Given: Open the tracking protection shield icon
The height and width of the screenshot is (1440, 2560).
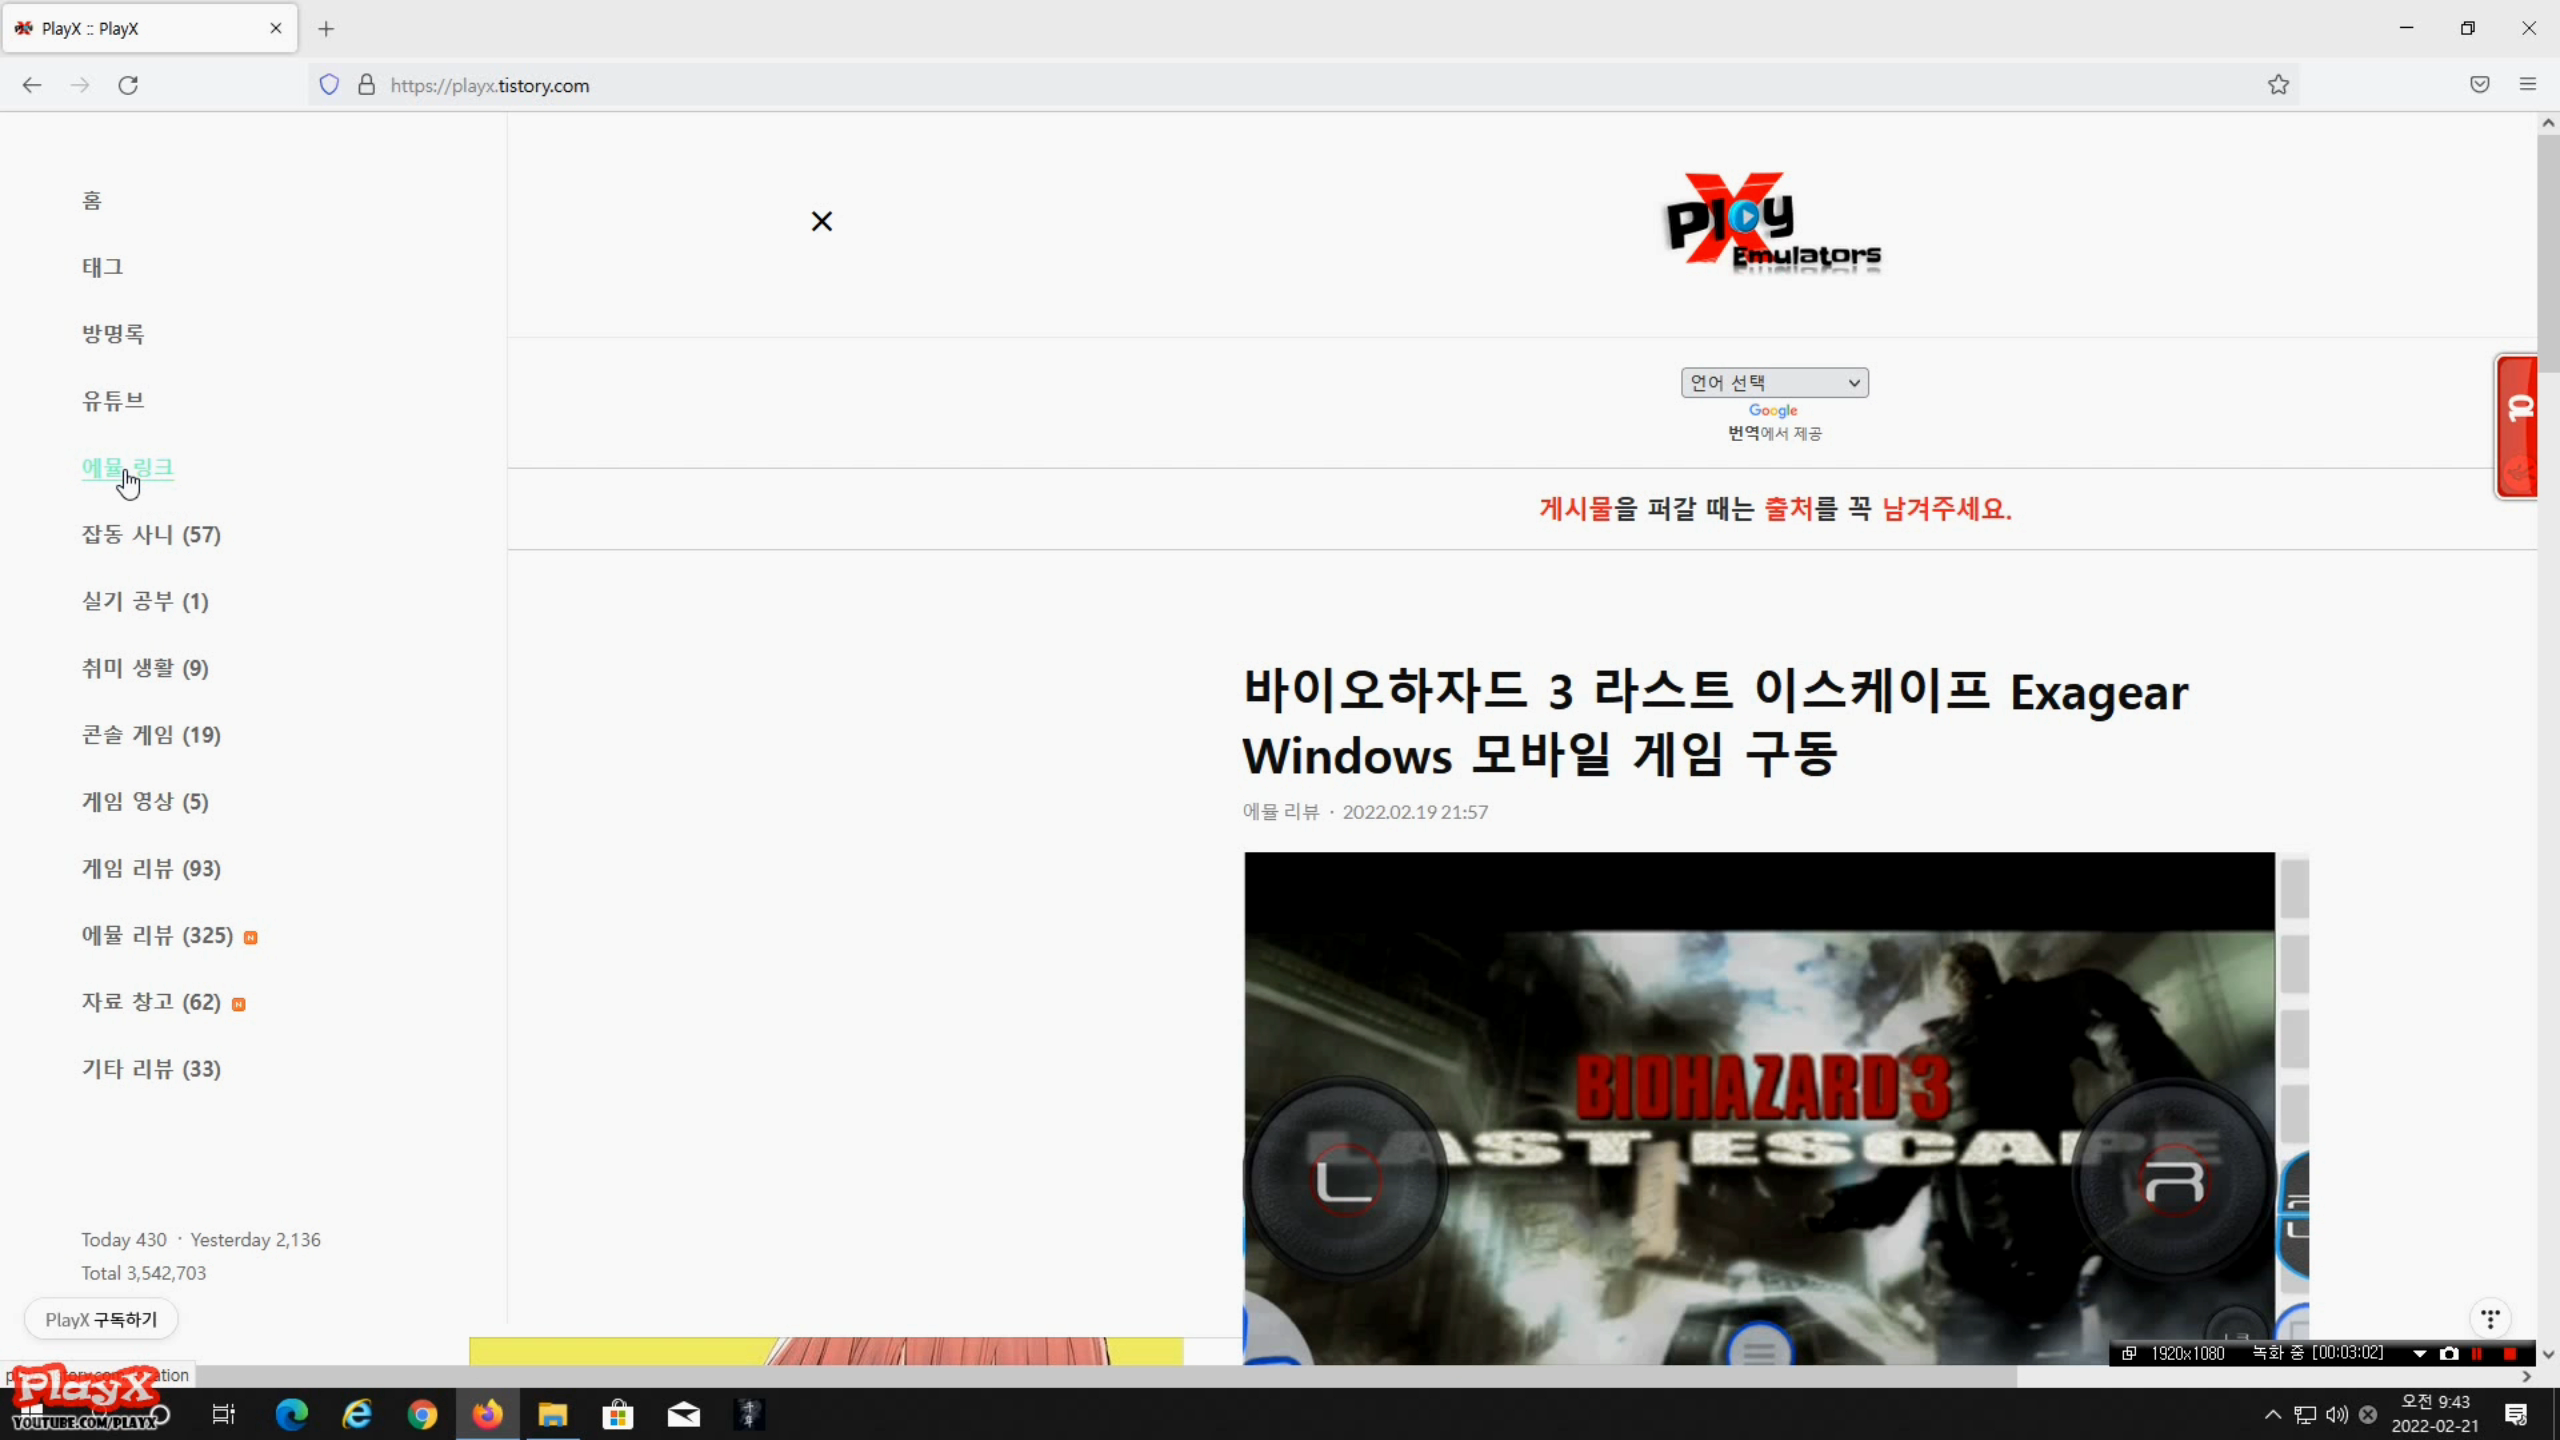Looking at the screenshot, I should (329, 85).
